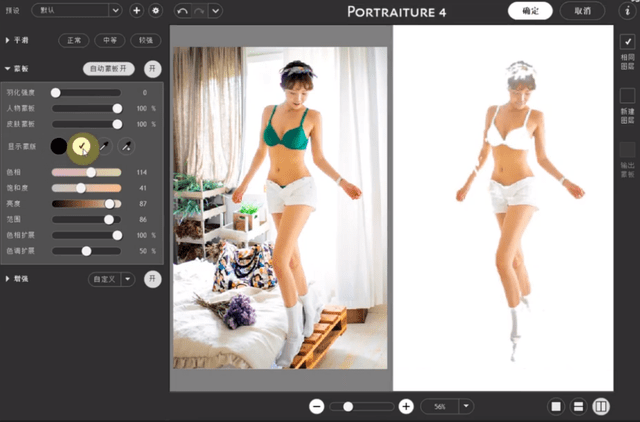Select the mask pick-color eyedropper
The image size is (640, 422).
pos(104,146)
